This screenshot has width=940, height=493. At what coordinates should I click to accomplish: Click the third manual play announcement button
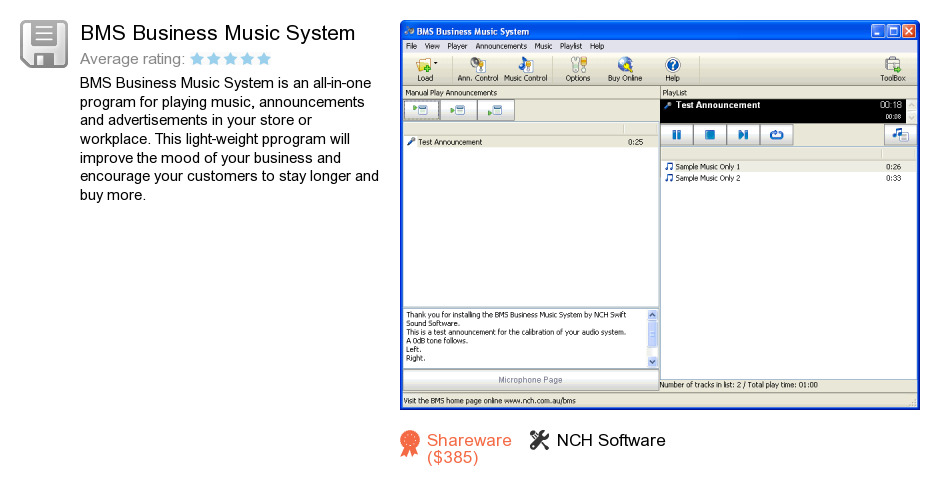(495, 110)
